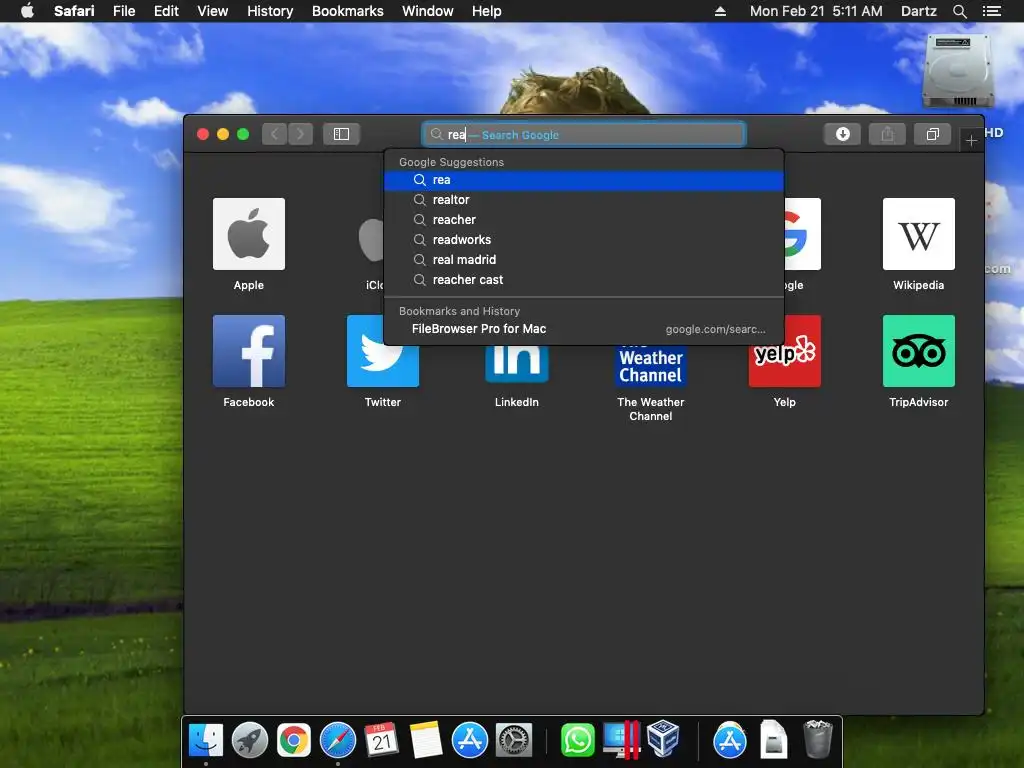Image resolution: width=1024 pixels, height=768 pixels.
Task: Click the Safari compass in the Dock
Action: 338,741
